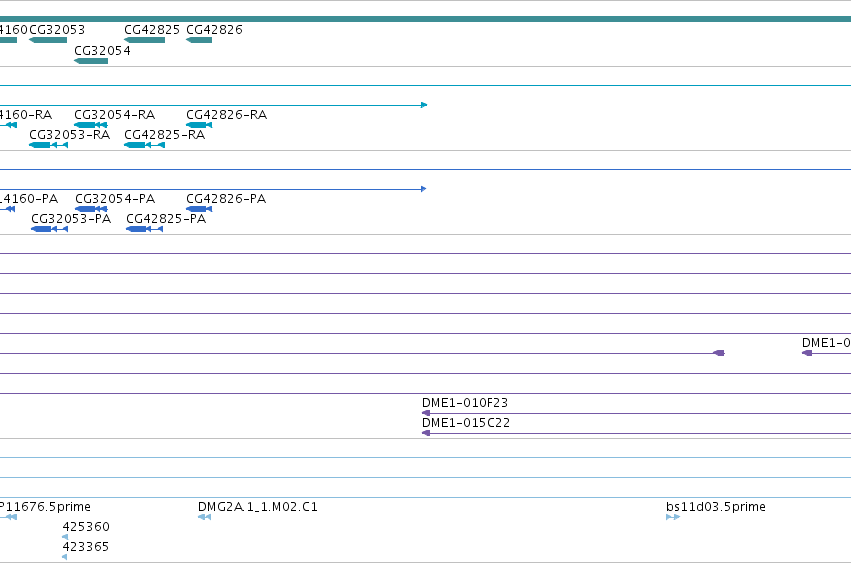Open protein CG32053-PA label
The image size is (851, 563).
tap(71, 219)
